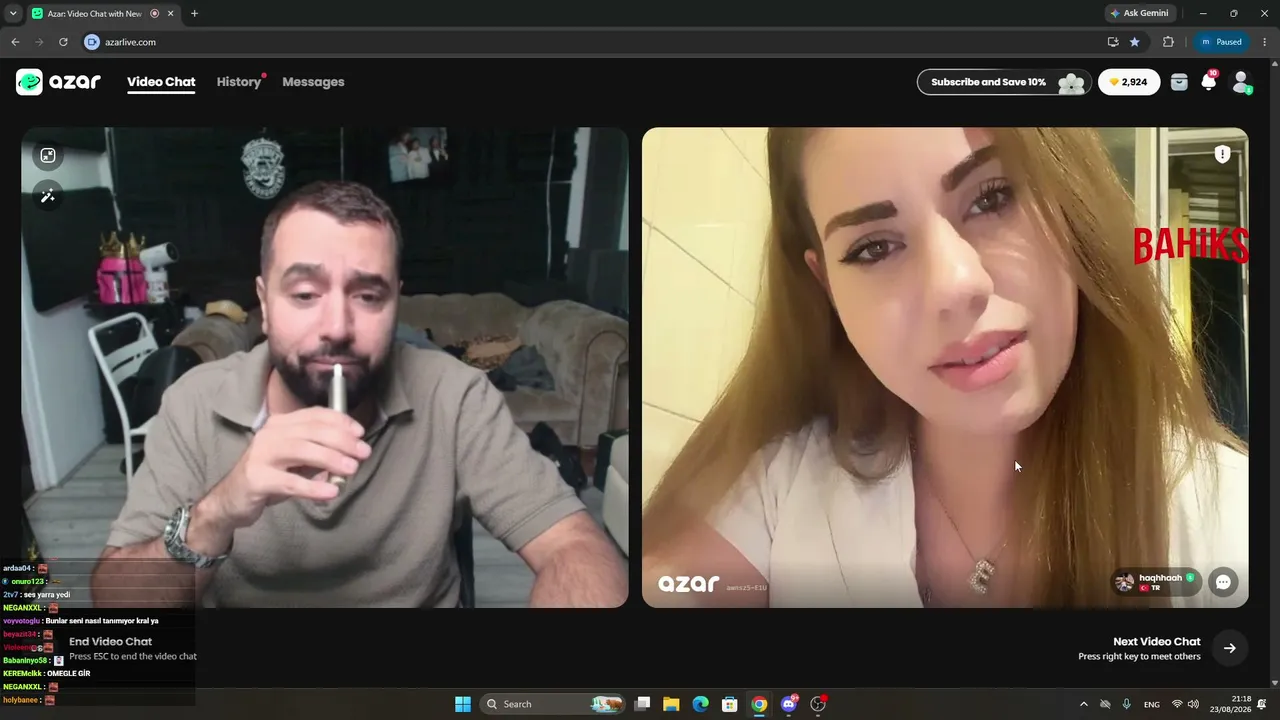Click KEREMclikk's message OMEGLE GİR
The image size is (1280, 720).
(x=46, y=674)
